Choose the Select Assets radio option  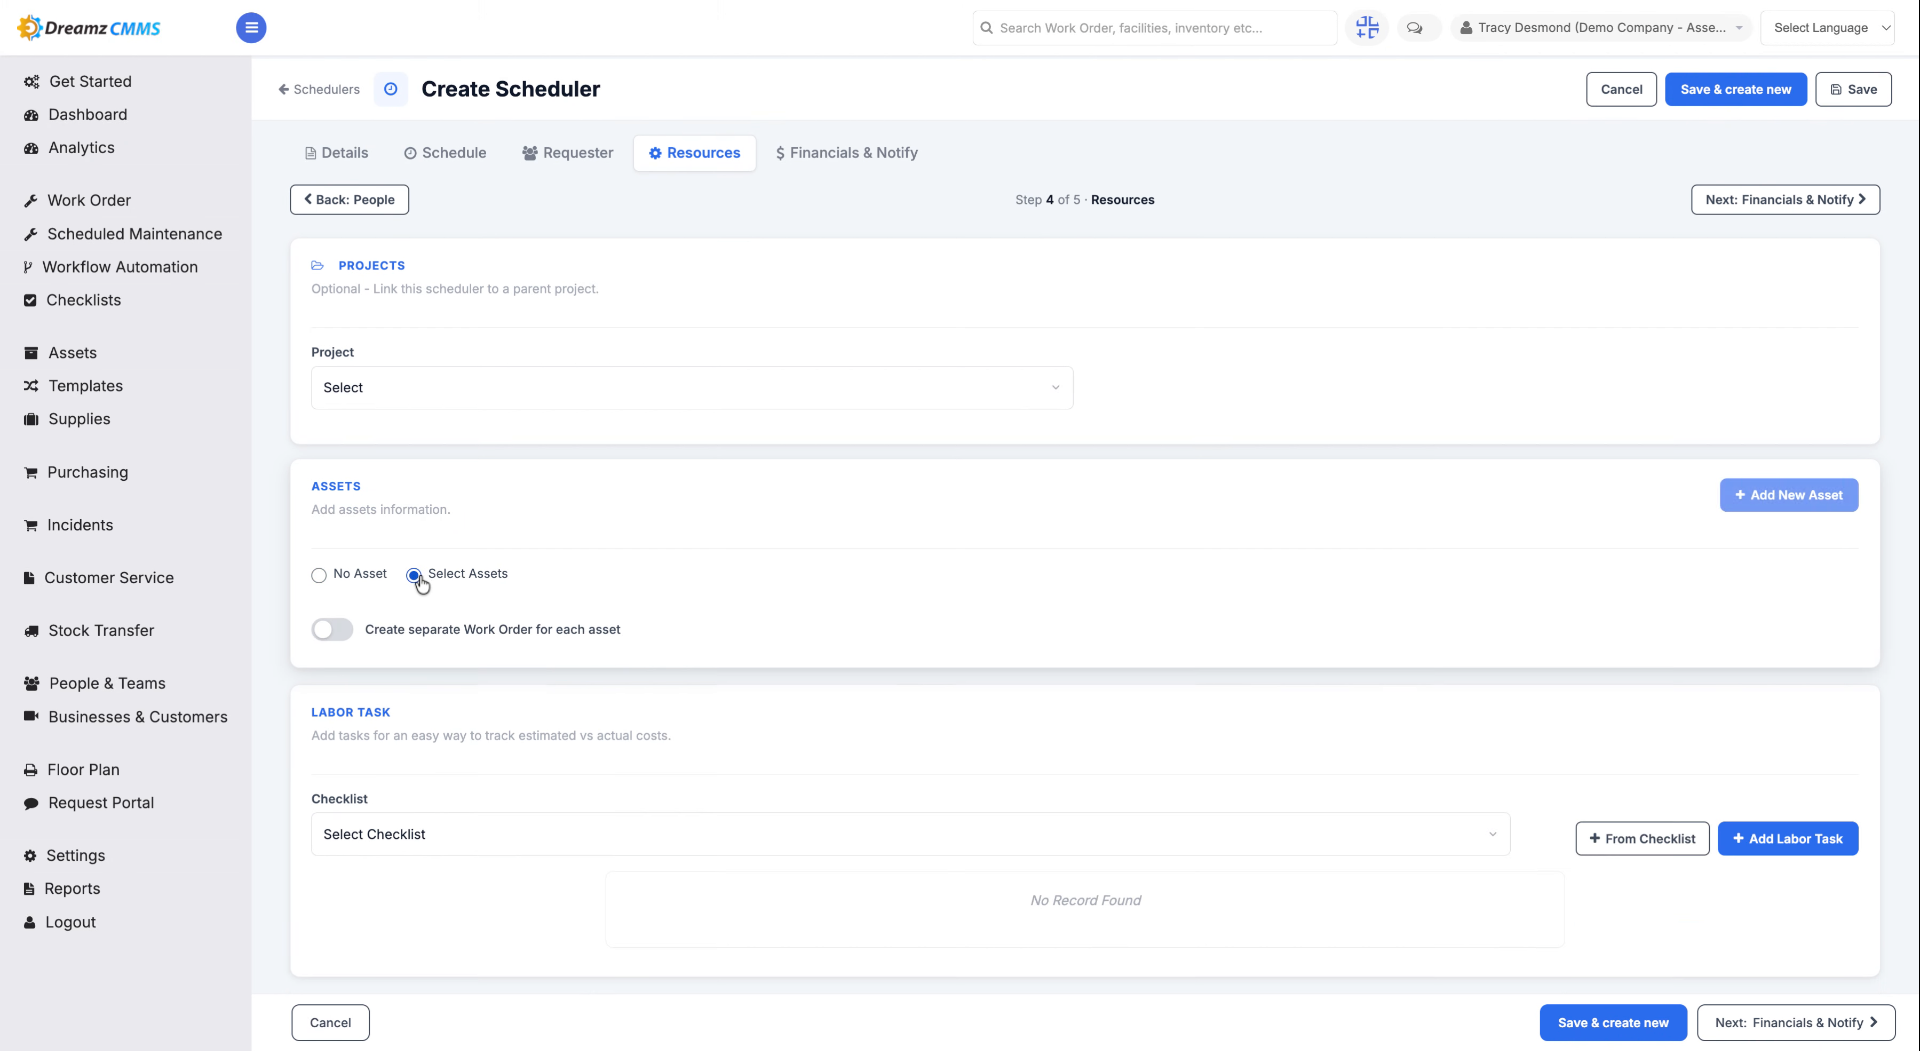(414, 575)
